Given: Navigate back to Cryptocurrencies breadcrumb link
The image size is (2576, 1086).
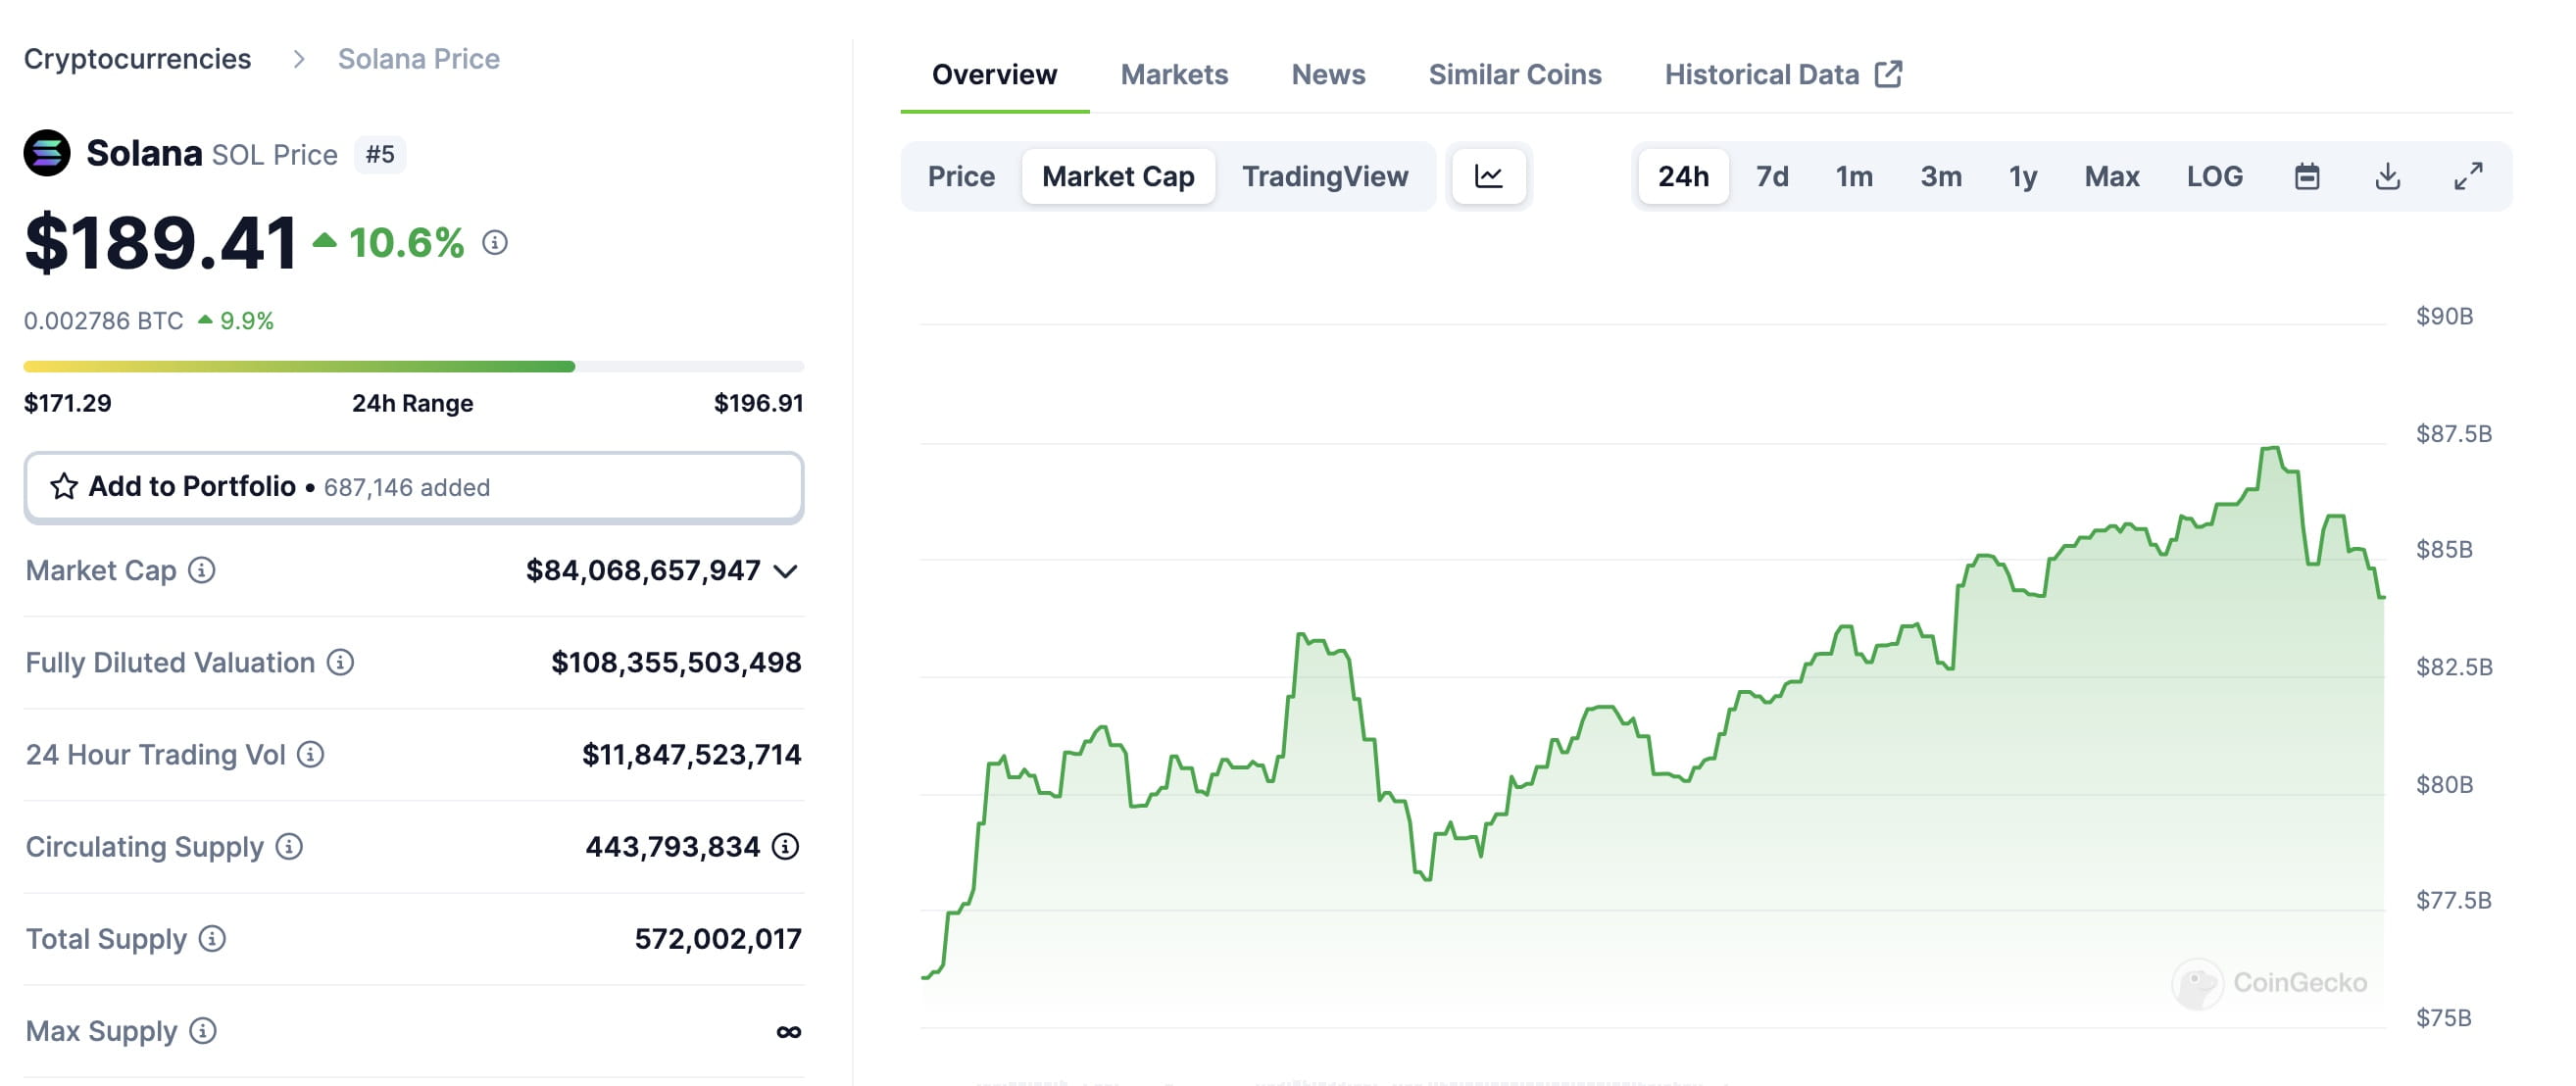Looking at the screenshot, I should click(138, 58).
